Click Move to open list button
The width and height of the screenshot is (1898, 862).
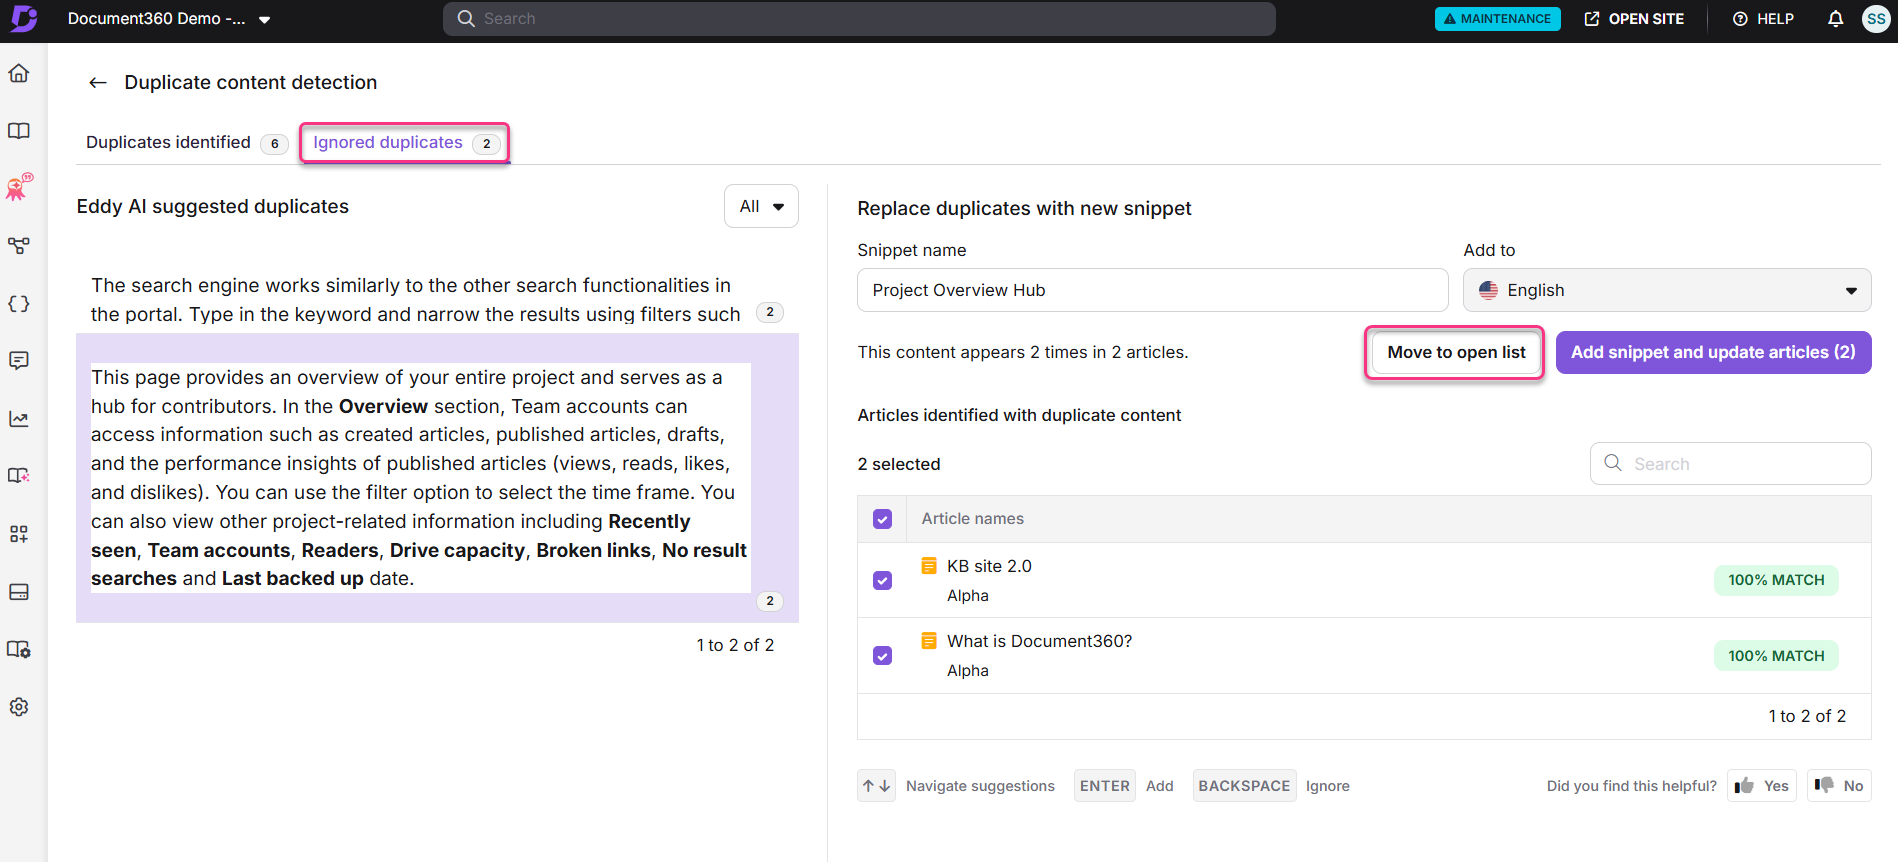1456,352
